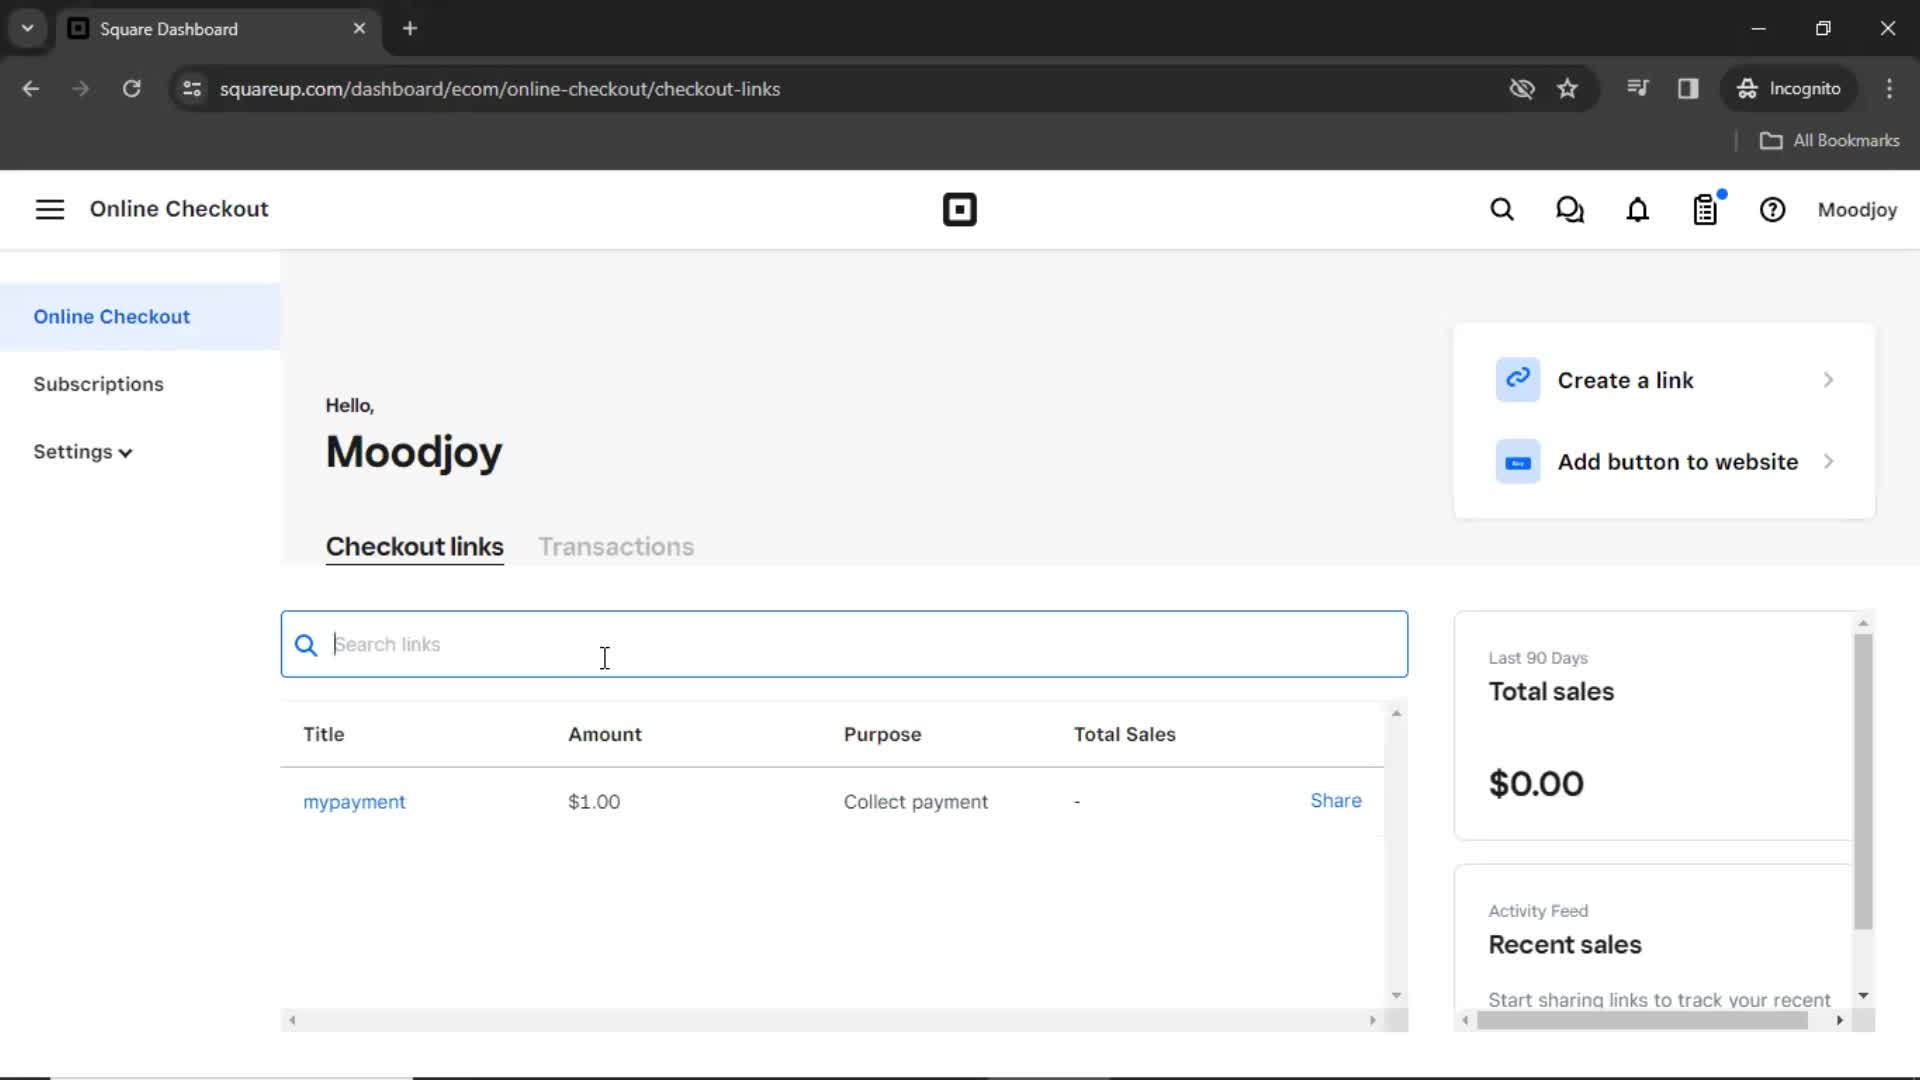1920x1080 pixels.
Task: Toggle the Online Checkout sidebar section
Action: (x=49, y=210)
